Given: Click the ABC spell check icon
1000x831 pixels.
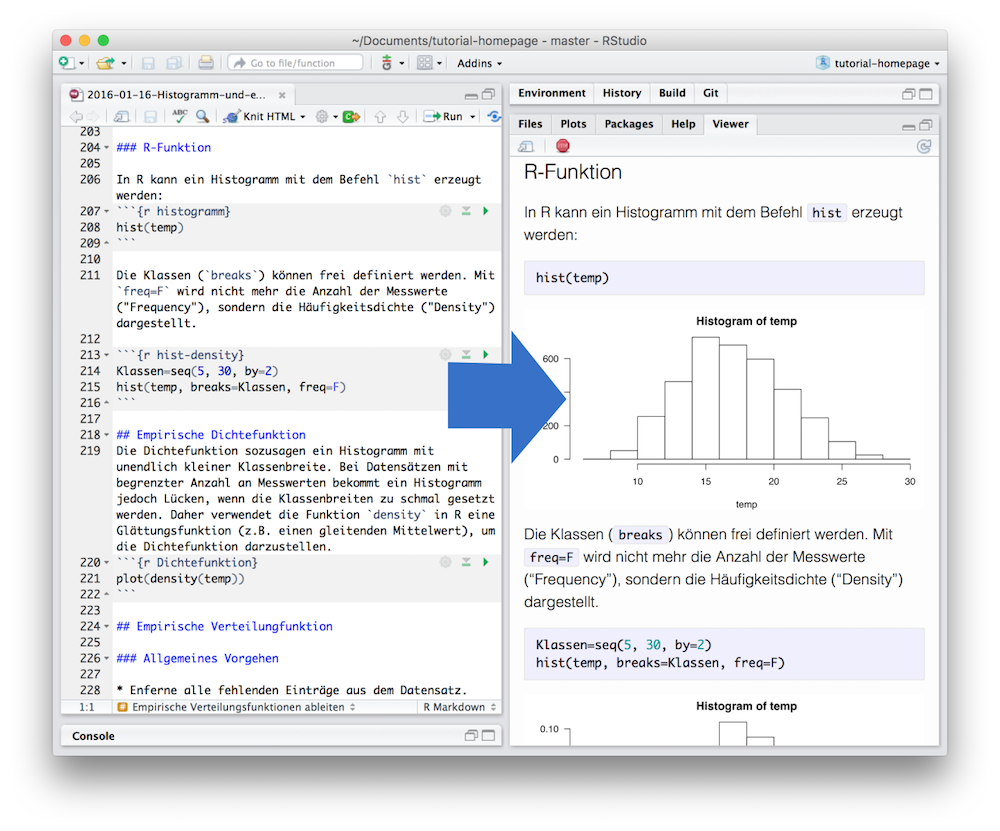Looking at the screenshot, I should tap(180, 115).
